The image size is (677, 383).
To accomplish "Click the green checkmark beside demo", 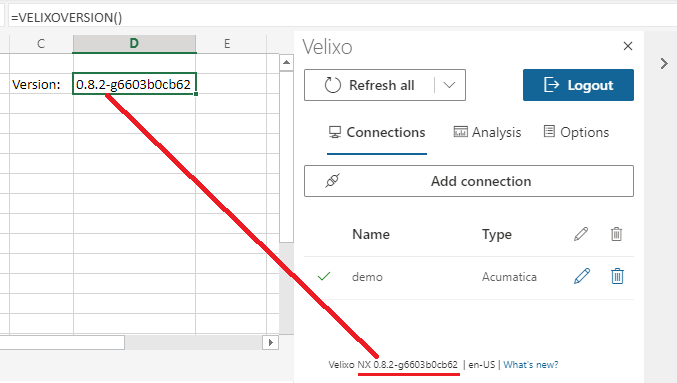I will click(x=324, y=276).
